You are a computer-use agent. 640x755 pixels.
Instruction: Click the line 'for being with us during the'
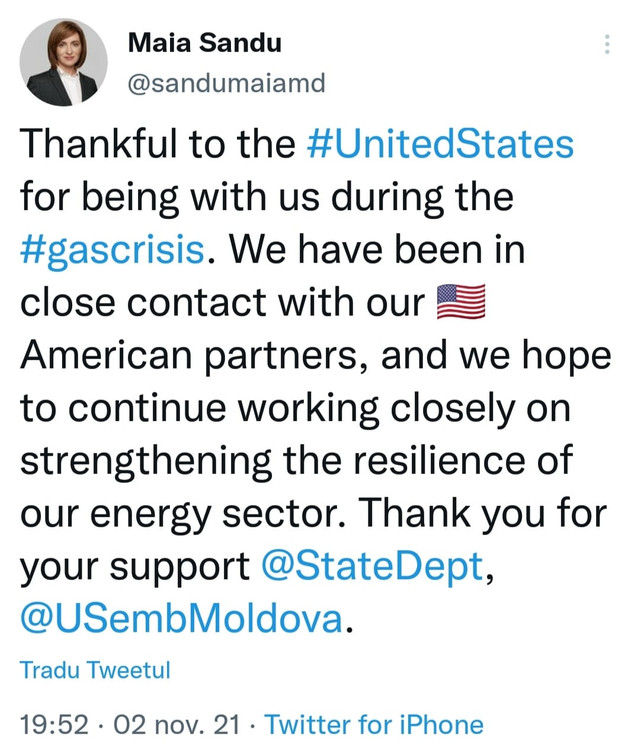coord(267,197)
